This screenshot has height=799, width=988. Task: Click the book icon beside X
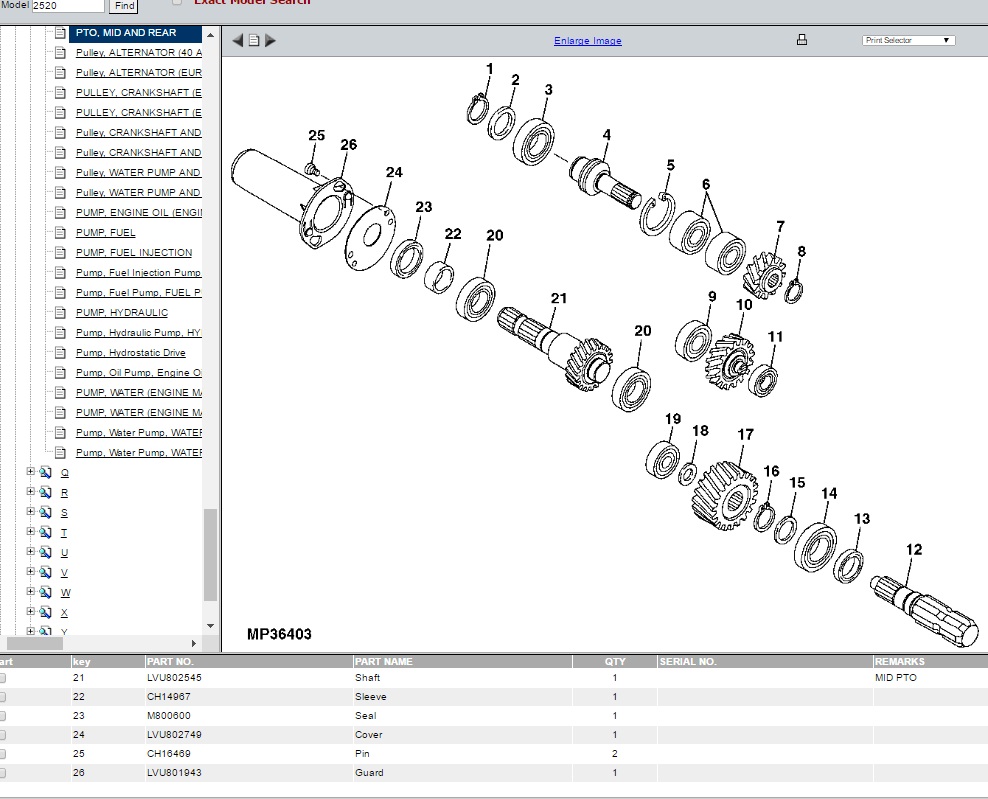coord(45,612)
